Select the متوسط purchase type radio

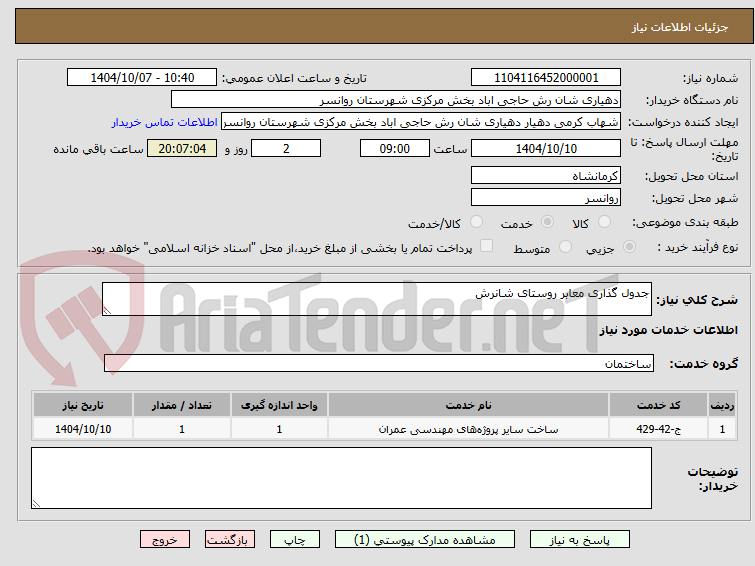565,247
